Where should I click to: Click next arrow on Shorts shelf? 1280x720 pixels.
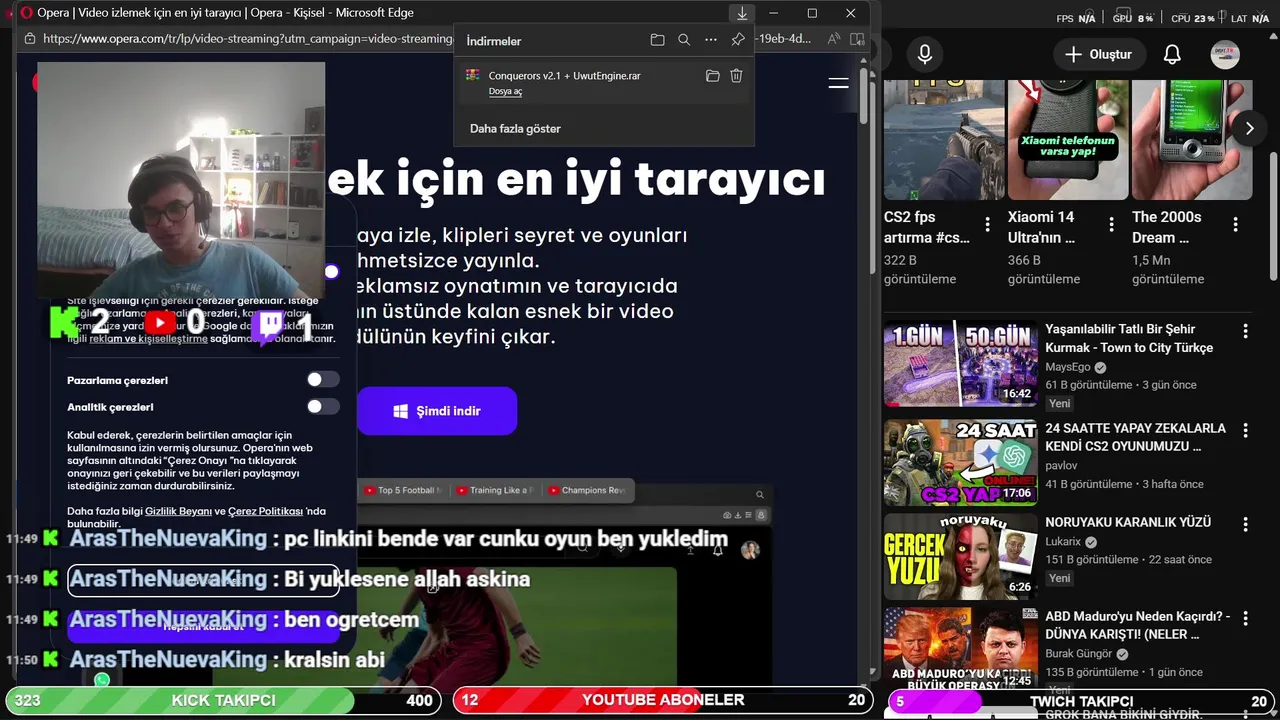point(1249,128)
